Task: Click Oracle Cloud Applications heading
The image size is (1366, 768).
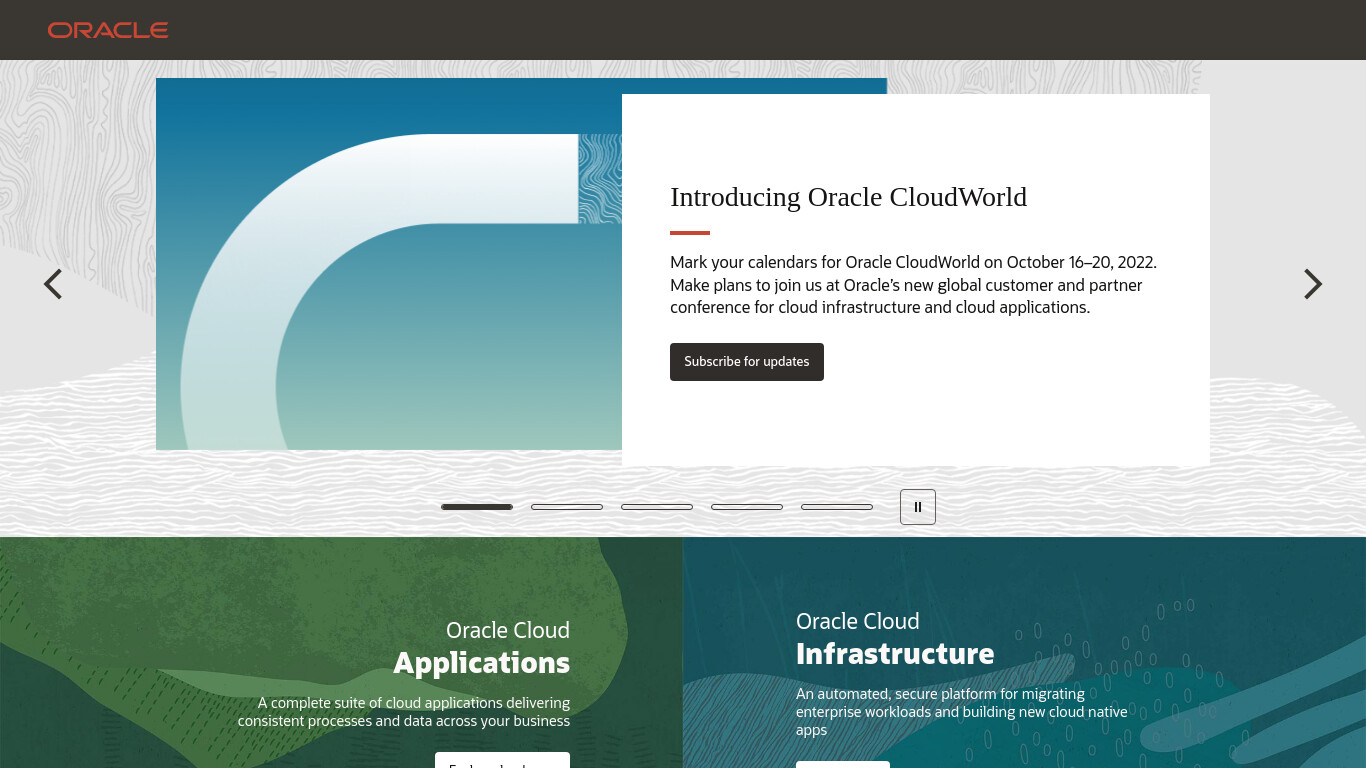Action: click(x=482, y=648)
